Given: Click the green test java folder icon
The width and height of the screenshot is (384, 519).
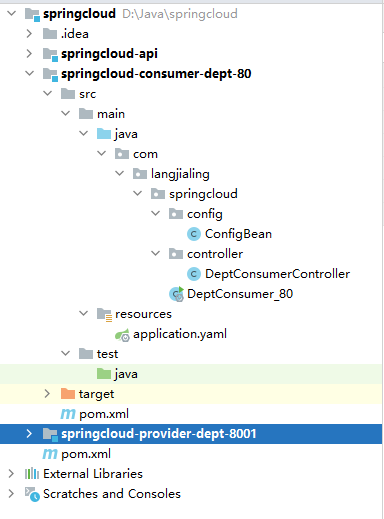Looking at the screenshot, I should (104, 374).
